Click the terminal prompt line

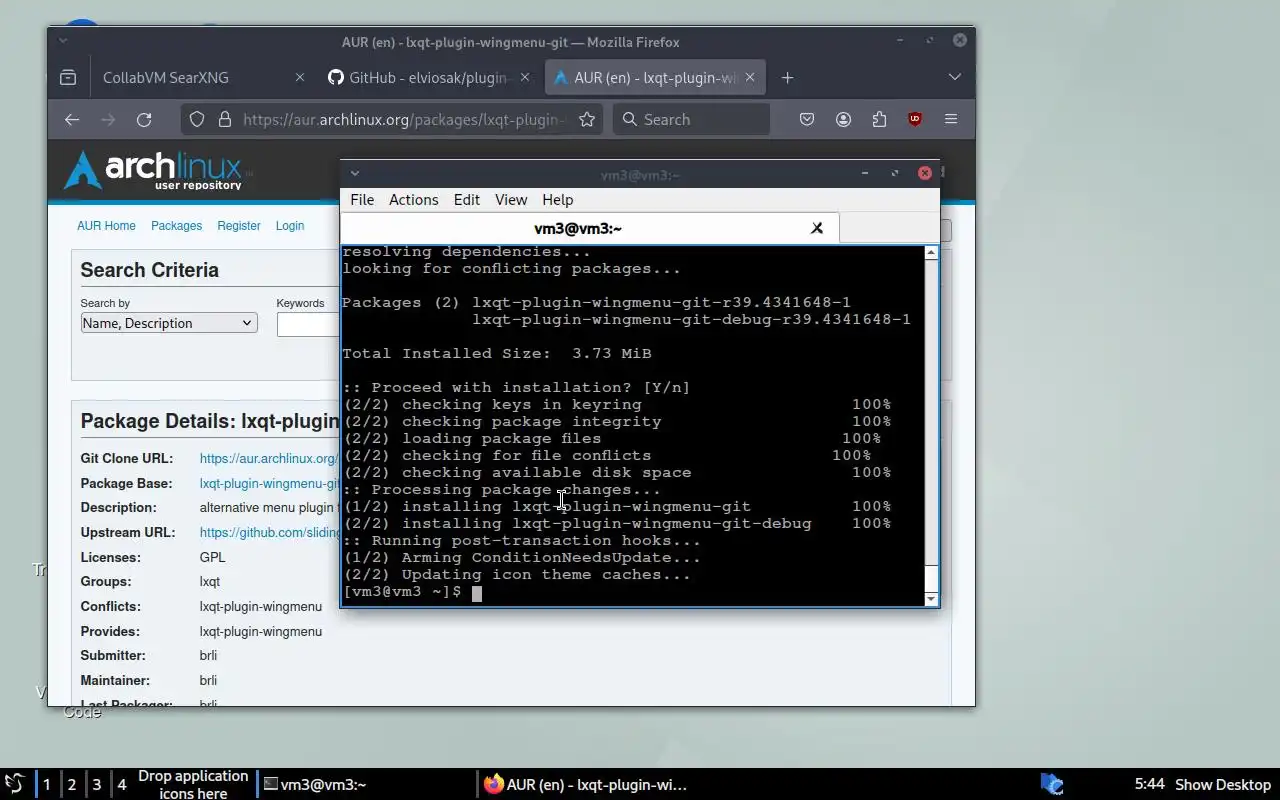[412, 592]
